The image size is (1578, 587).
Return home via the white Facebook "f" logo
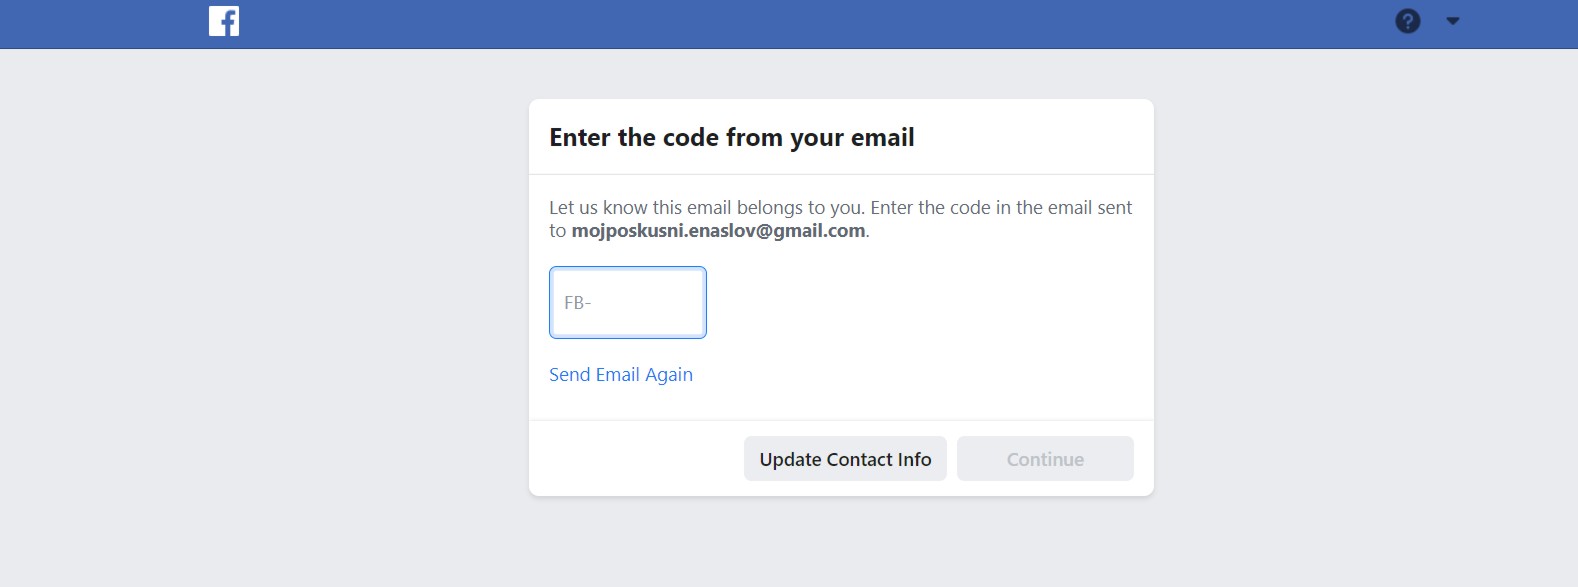(224, 21)
